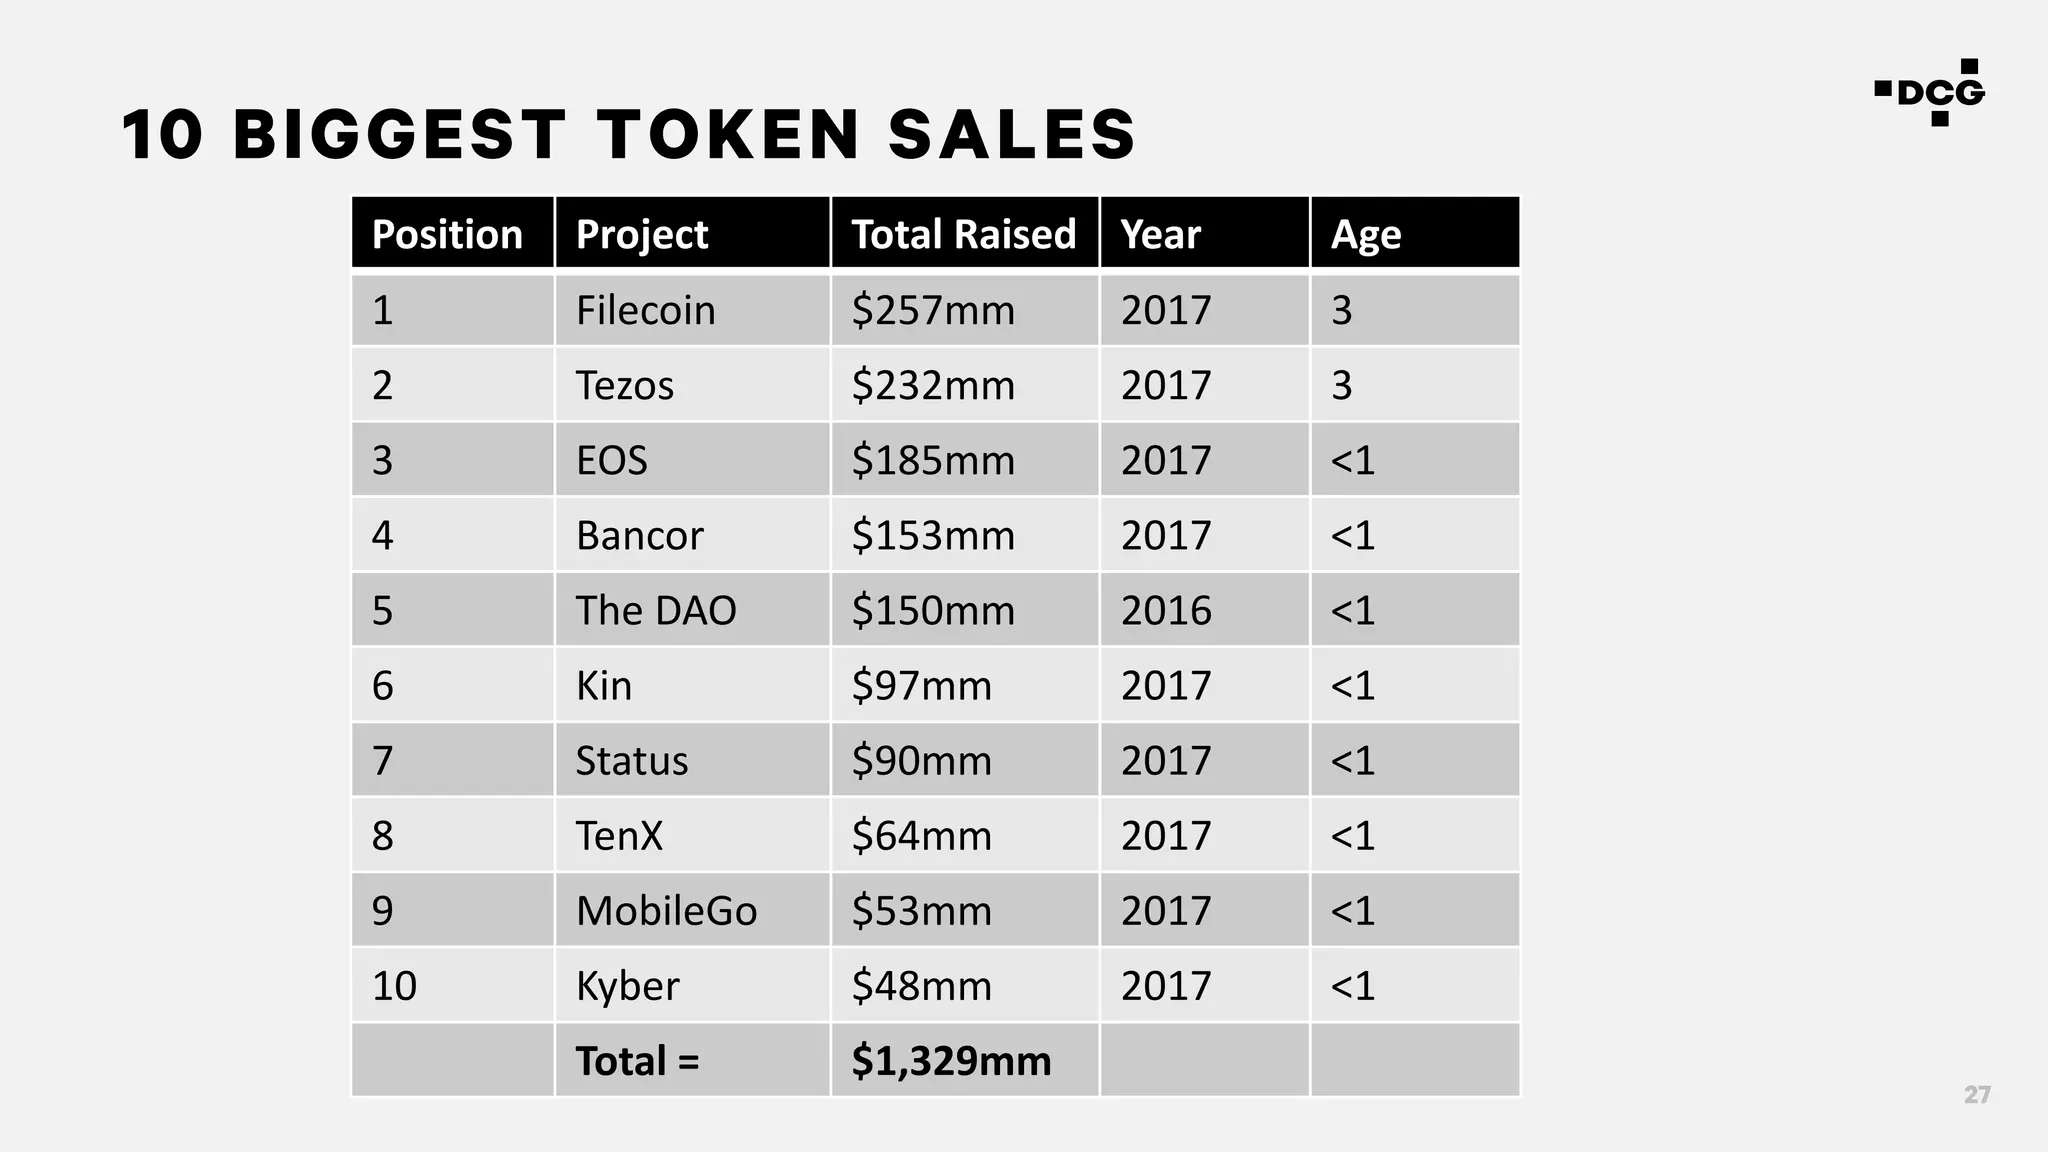Select the Total Raised column header

965,233
